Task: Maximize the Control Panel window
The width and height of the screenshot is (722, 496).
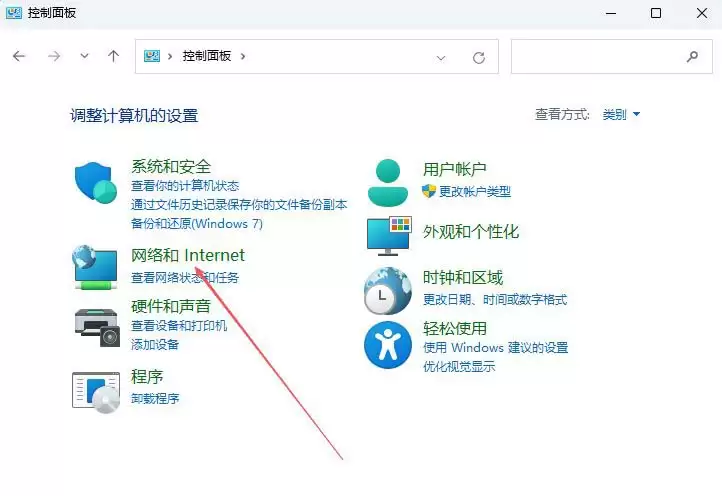Action: (x=656, y=13)
